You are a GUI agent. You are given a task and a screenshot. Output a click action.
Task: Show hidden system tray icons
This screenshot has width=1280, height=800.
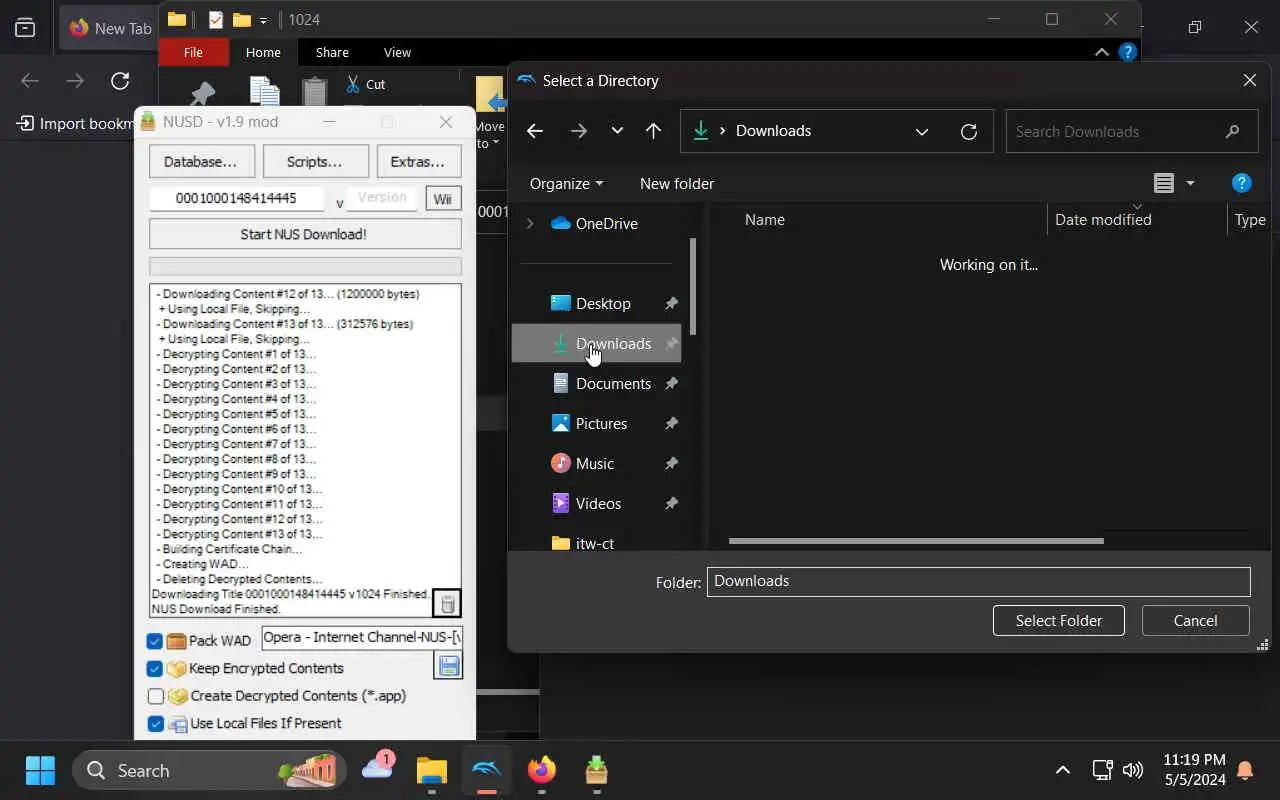point(1062,770)
